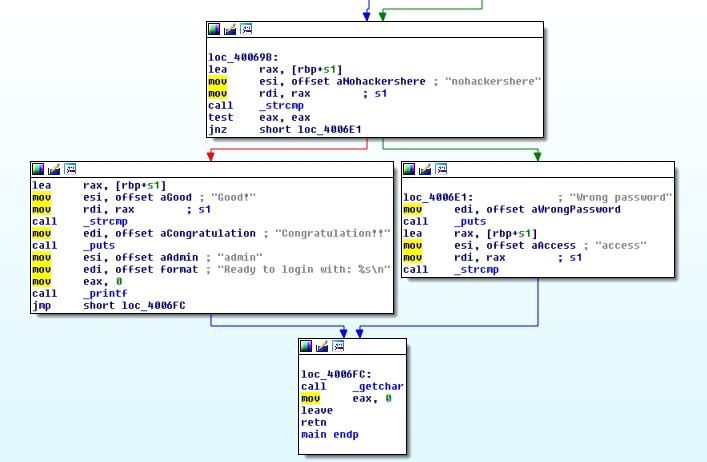Screen dimensions: 707x462
Task: Click the _puts call in Congratulation block
Action: [99, 246]
